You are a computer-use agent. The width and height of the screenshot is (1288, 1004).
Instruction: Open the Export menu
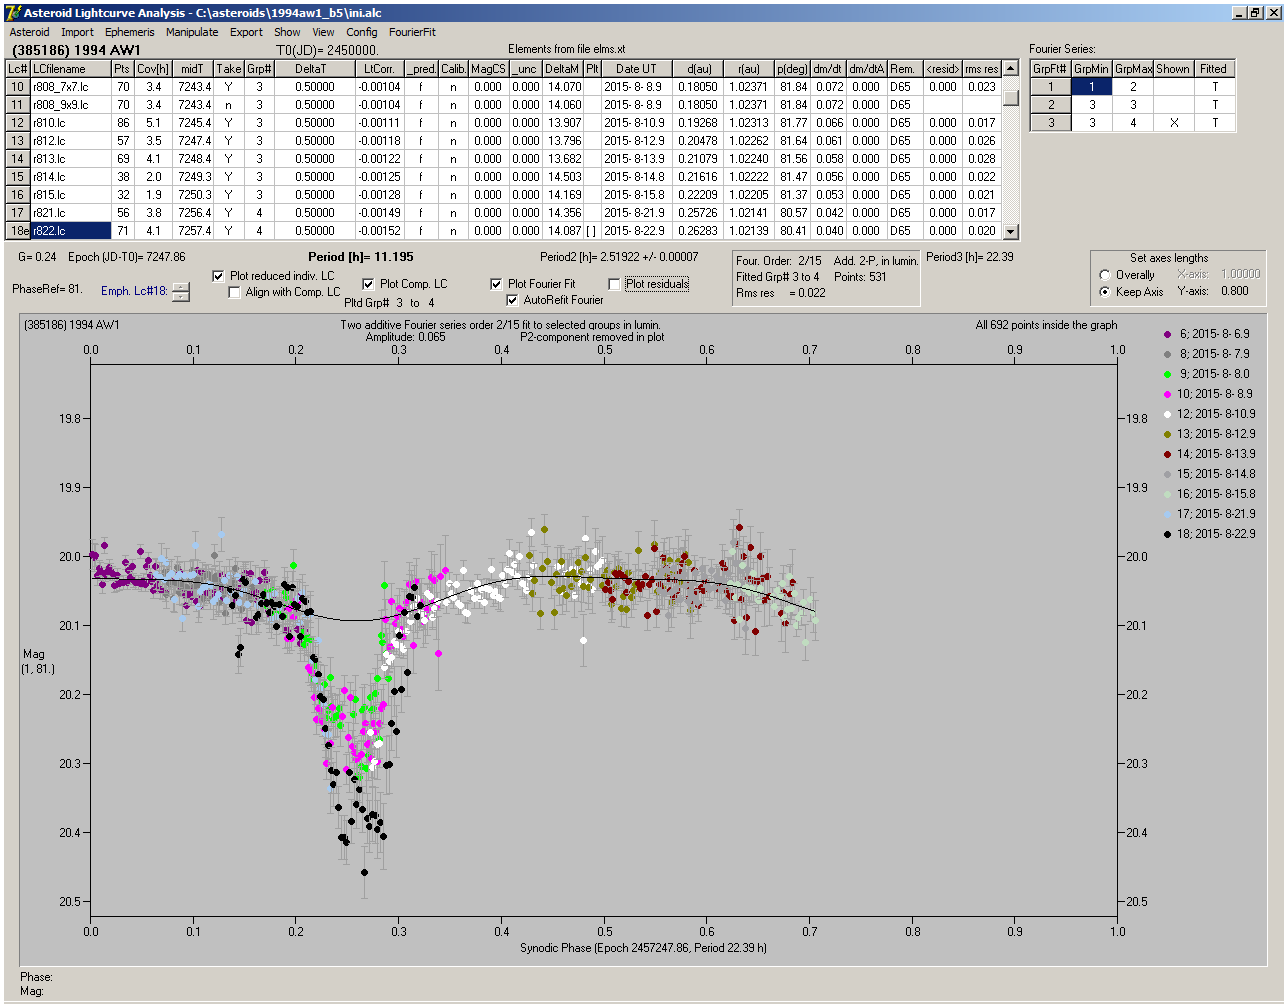coord(246,32)
